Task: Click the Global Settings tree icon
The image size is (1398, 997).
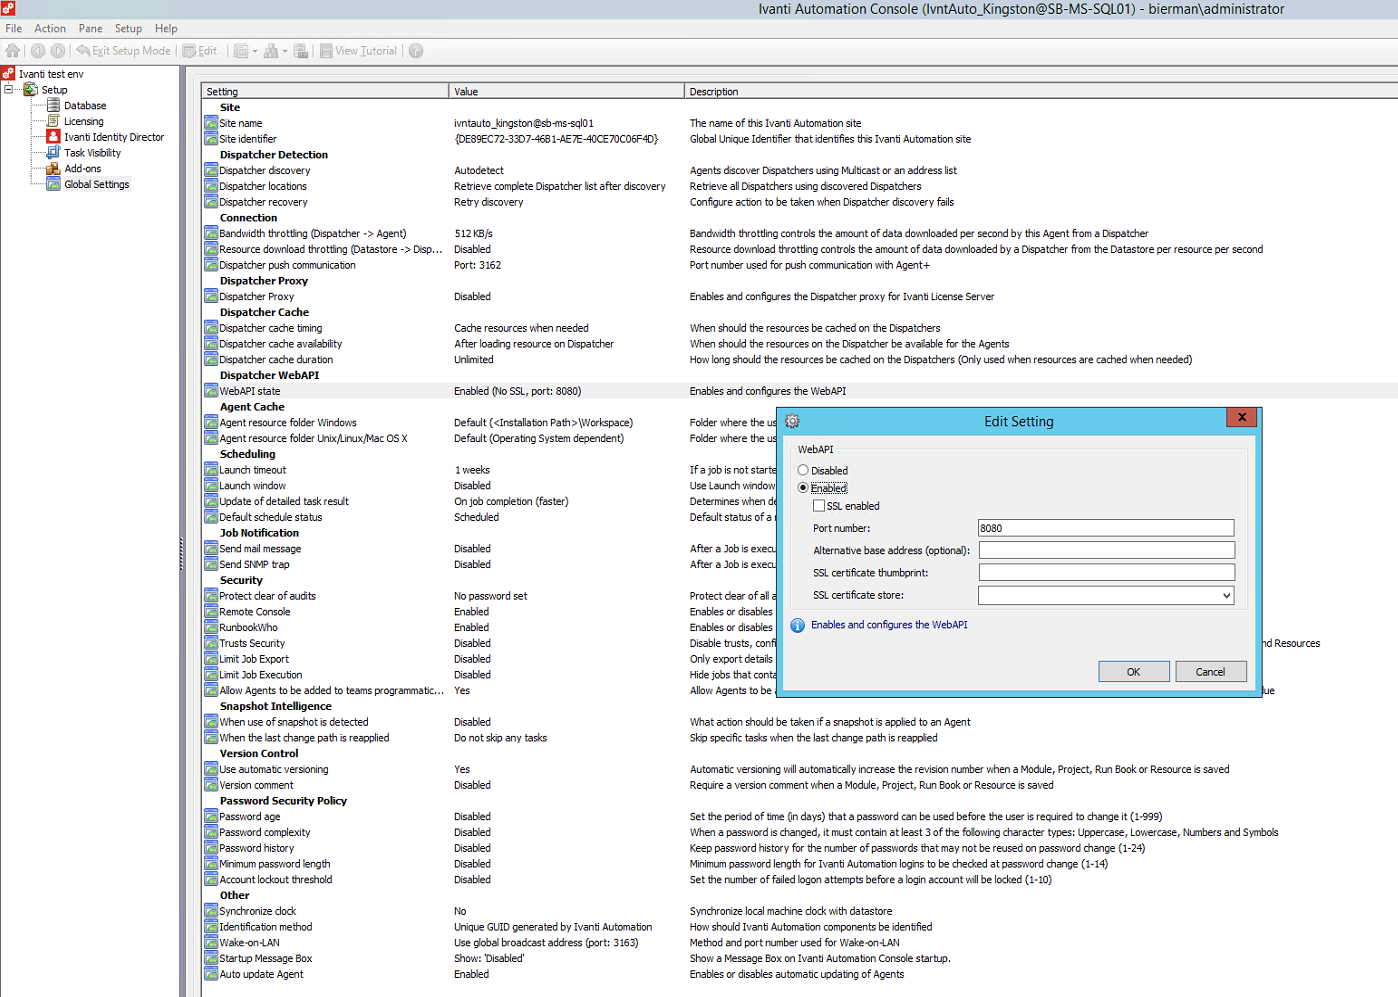Action: coord(53,184)
